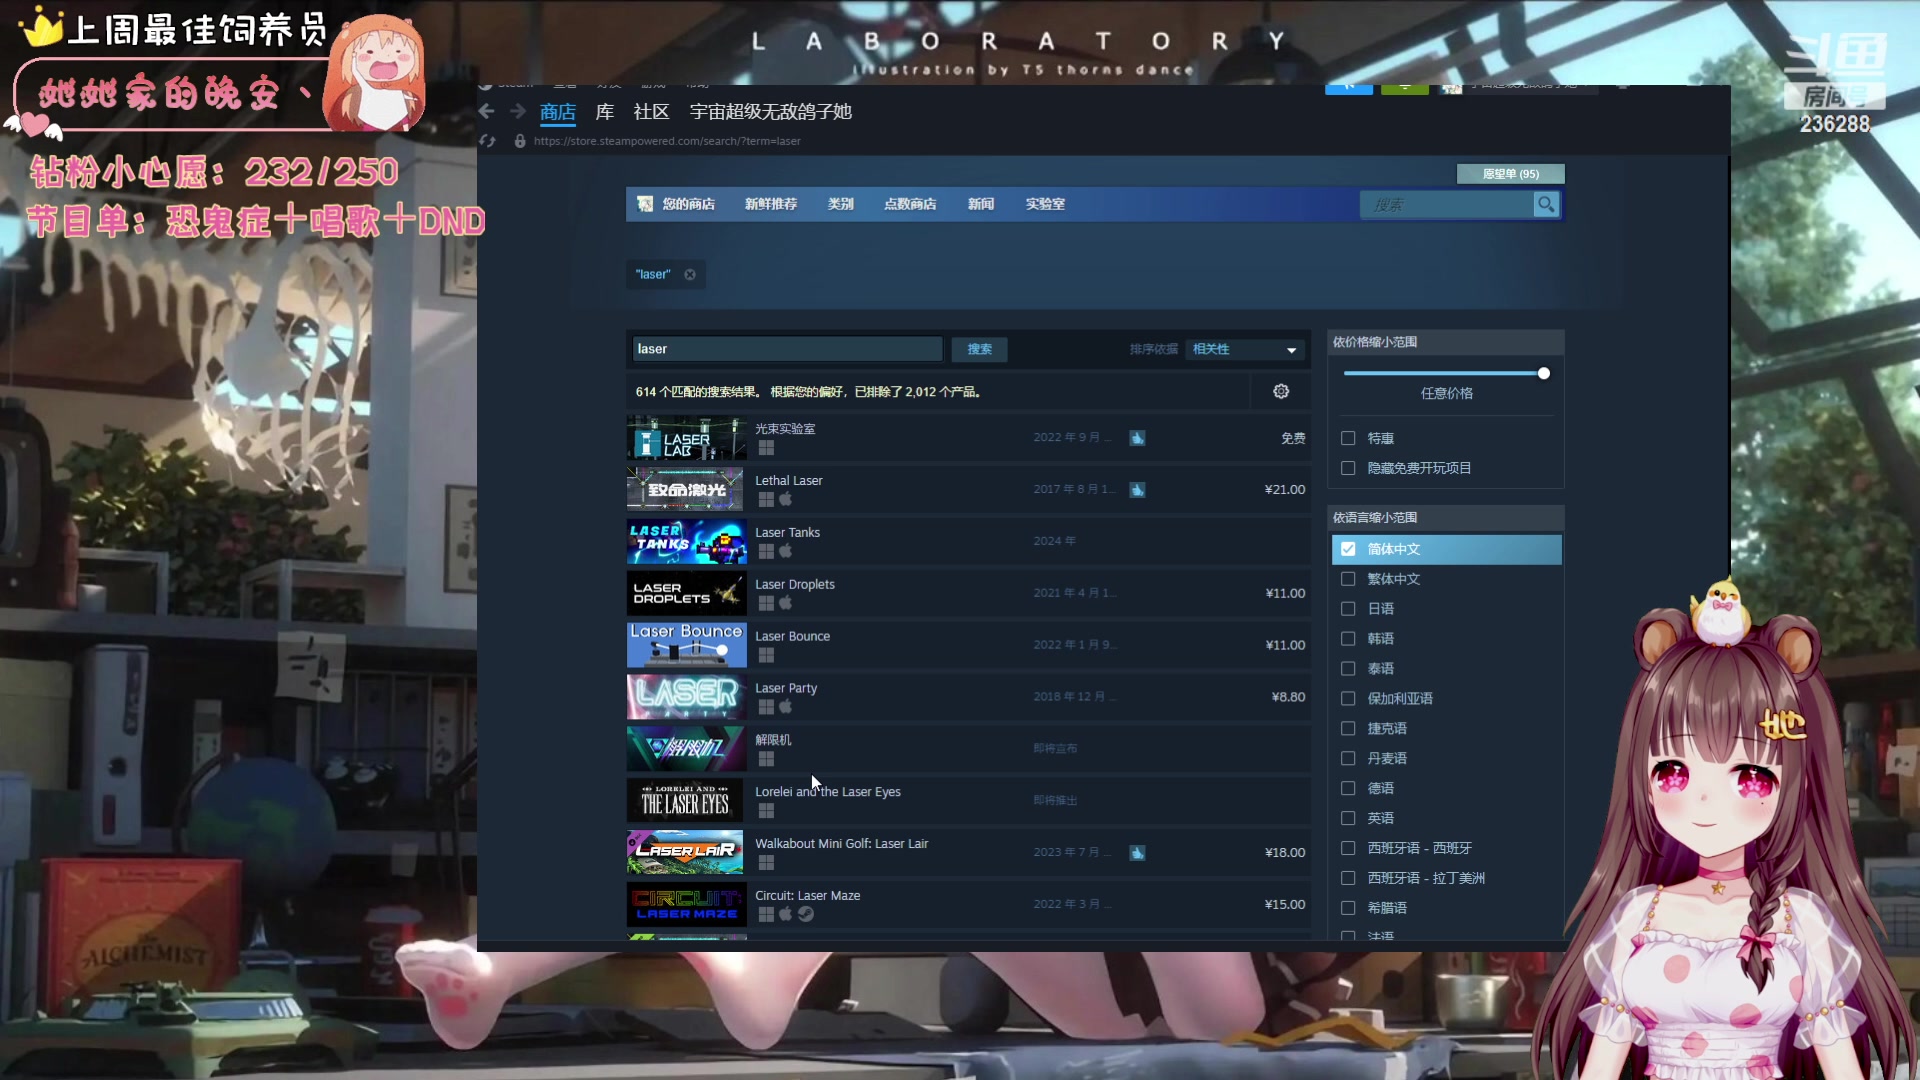Click the store search magnifier icon
1920x1080 pixels.
[x=1546, y=204]
